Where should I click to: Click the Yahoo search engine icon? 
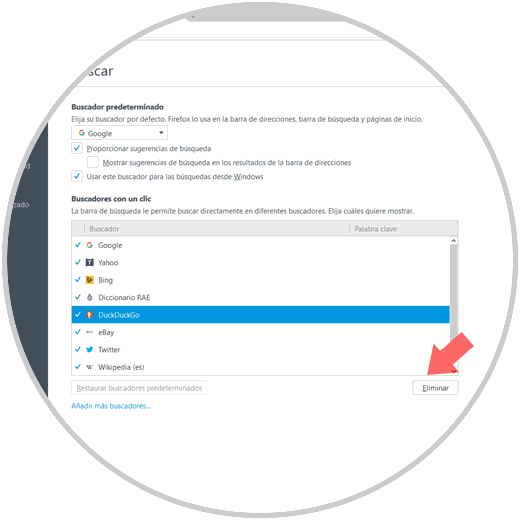tap(89, 262)
